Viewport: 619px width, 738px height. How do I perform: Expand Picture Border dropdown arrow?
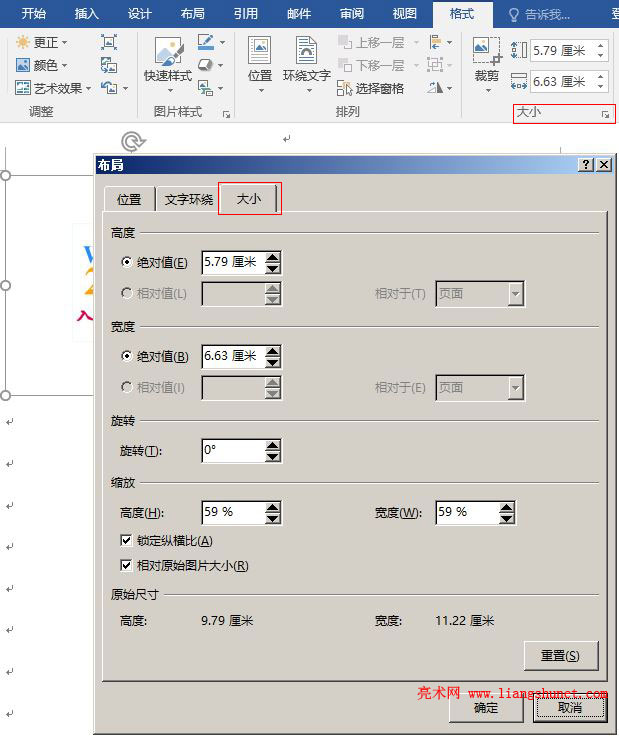pos(222,42)
